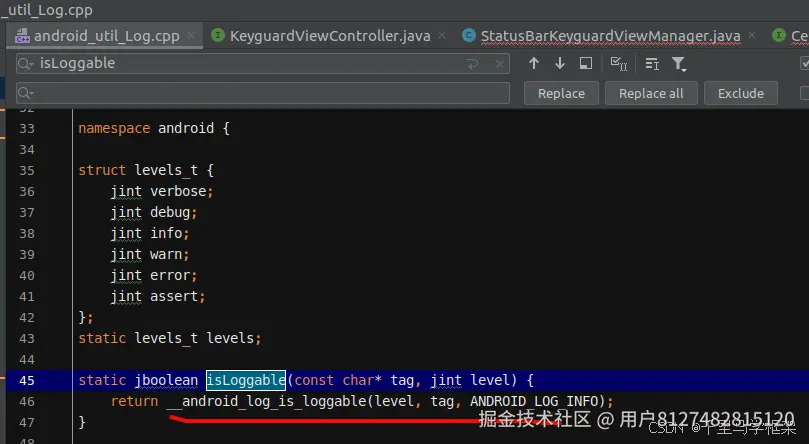The height and width of the screenshot is (444, 809).
Task: Open replace history magnifier in replace field
Action: [25, 93]
